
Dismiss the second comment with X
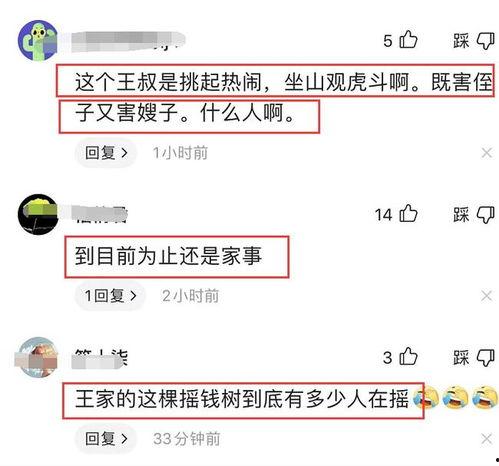pos(486,296)
